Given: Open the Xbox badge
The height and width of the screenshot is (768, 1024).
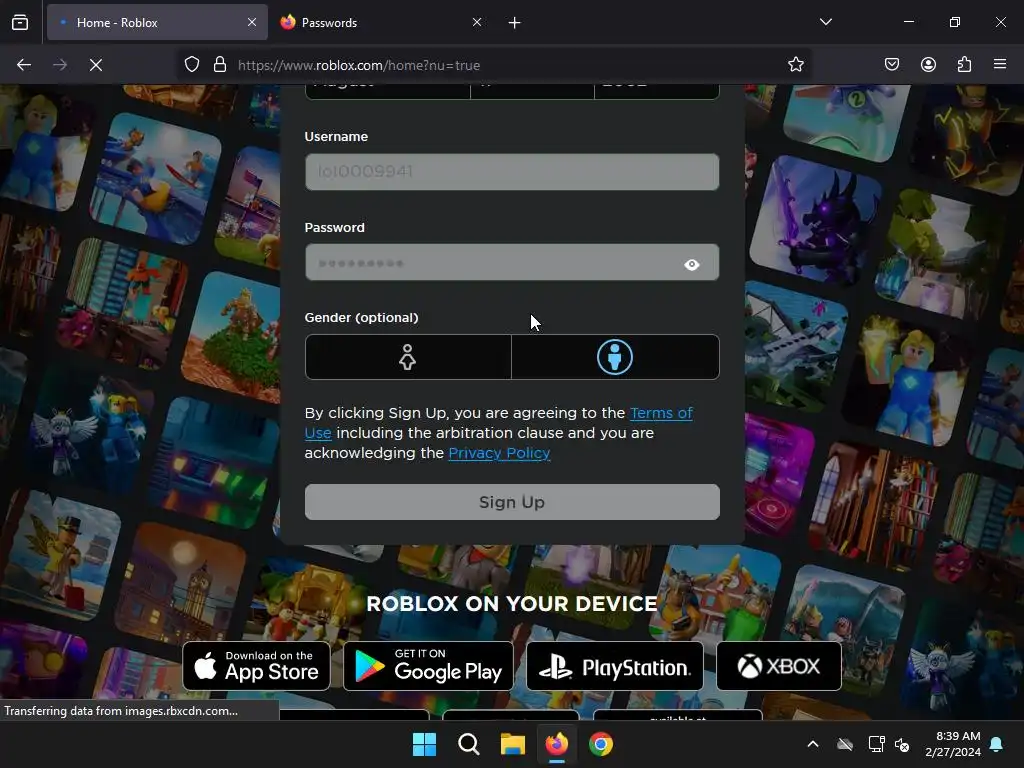Looking at the screenshot, I should [x=779, y=666].
